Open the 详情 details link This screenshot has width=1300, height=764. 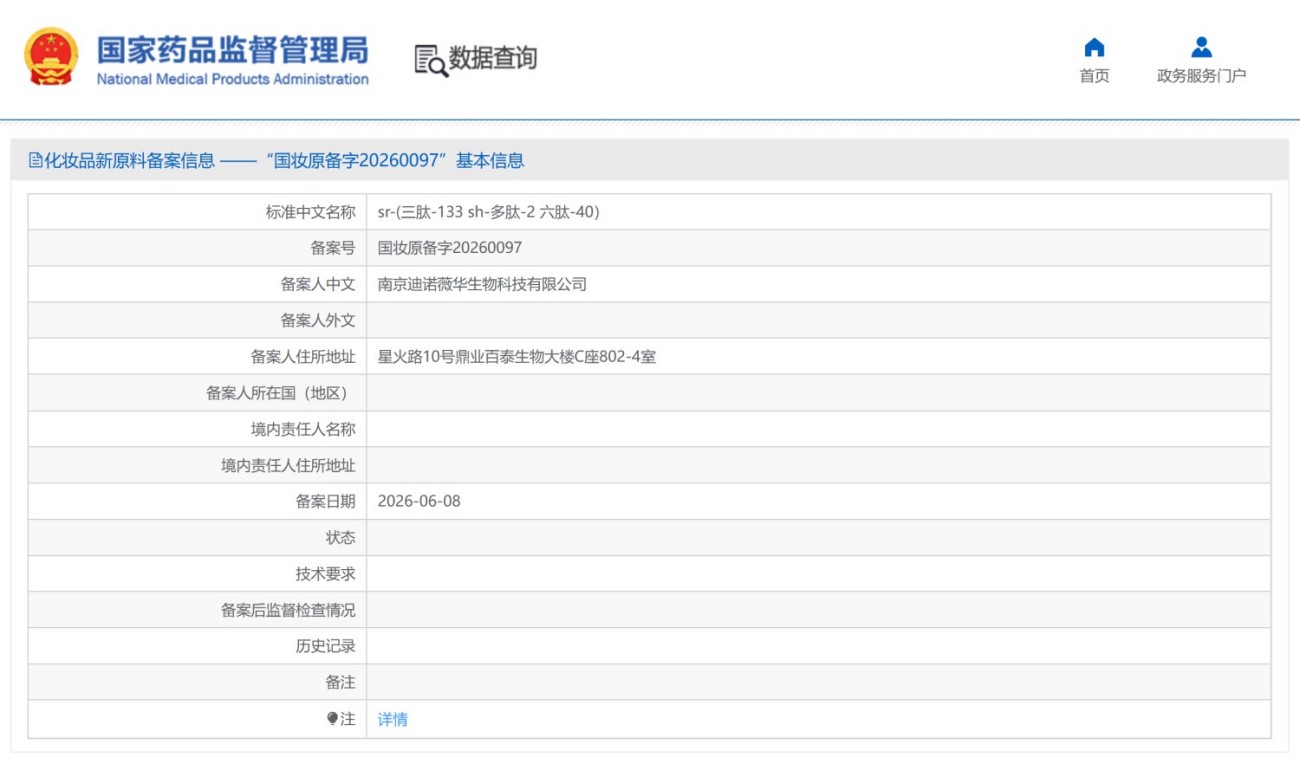392,719
